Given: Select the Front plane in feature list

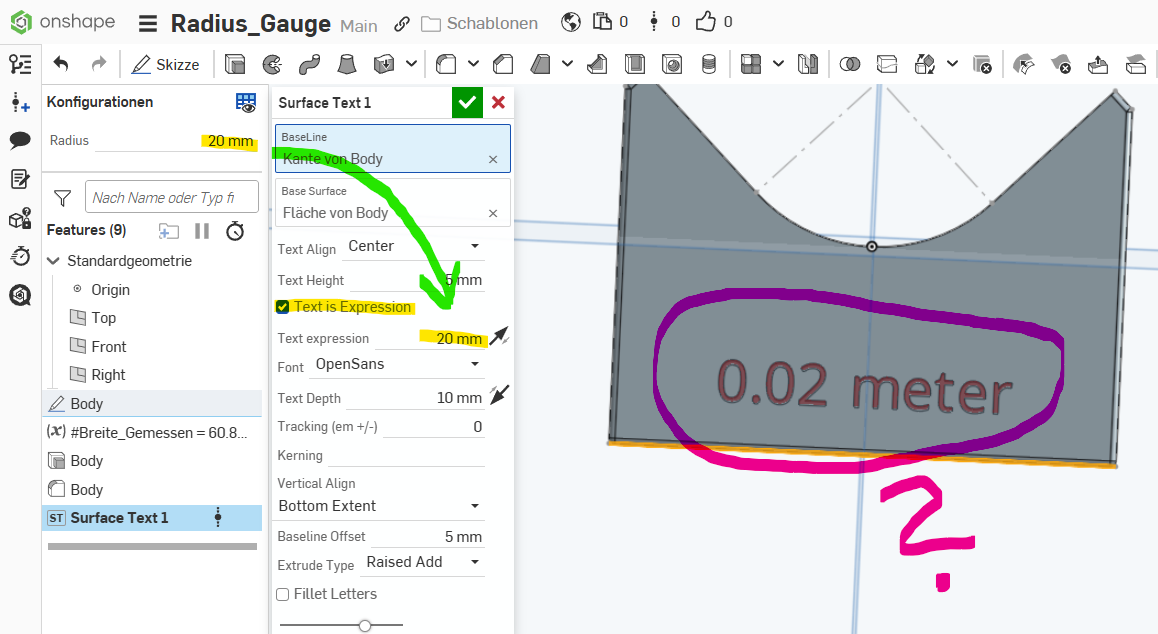Looking at the screenshot, I should 108,346.
